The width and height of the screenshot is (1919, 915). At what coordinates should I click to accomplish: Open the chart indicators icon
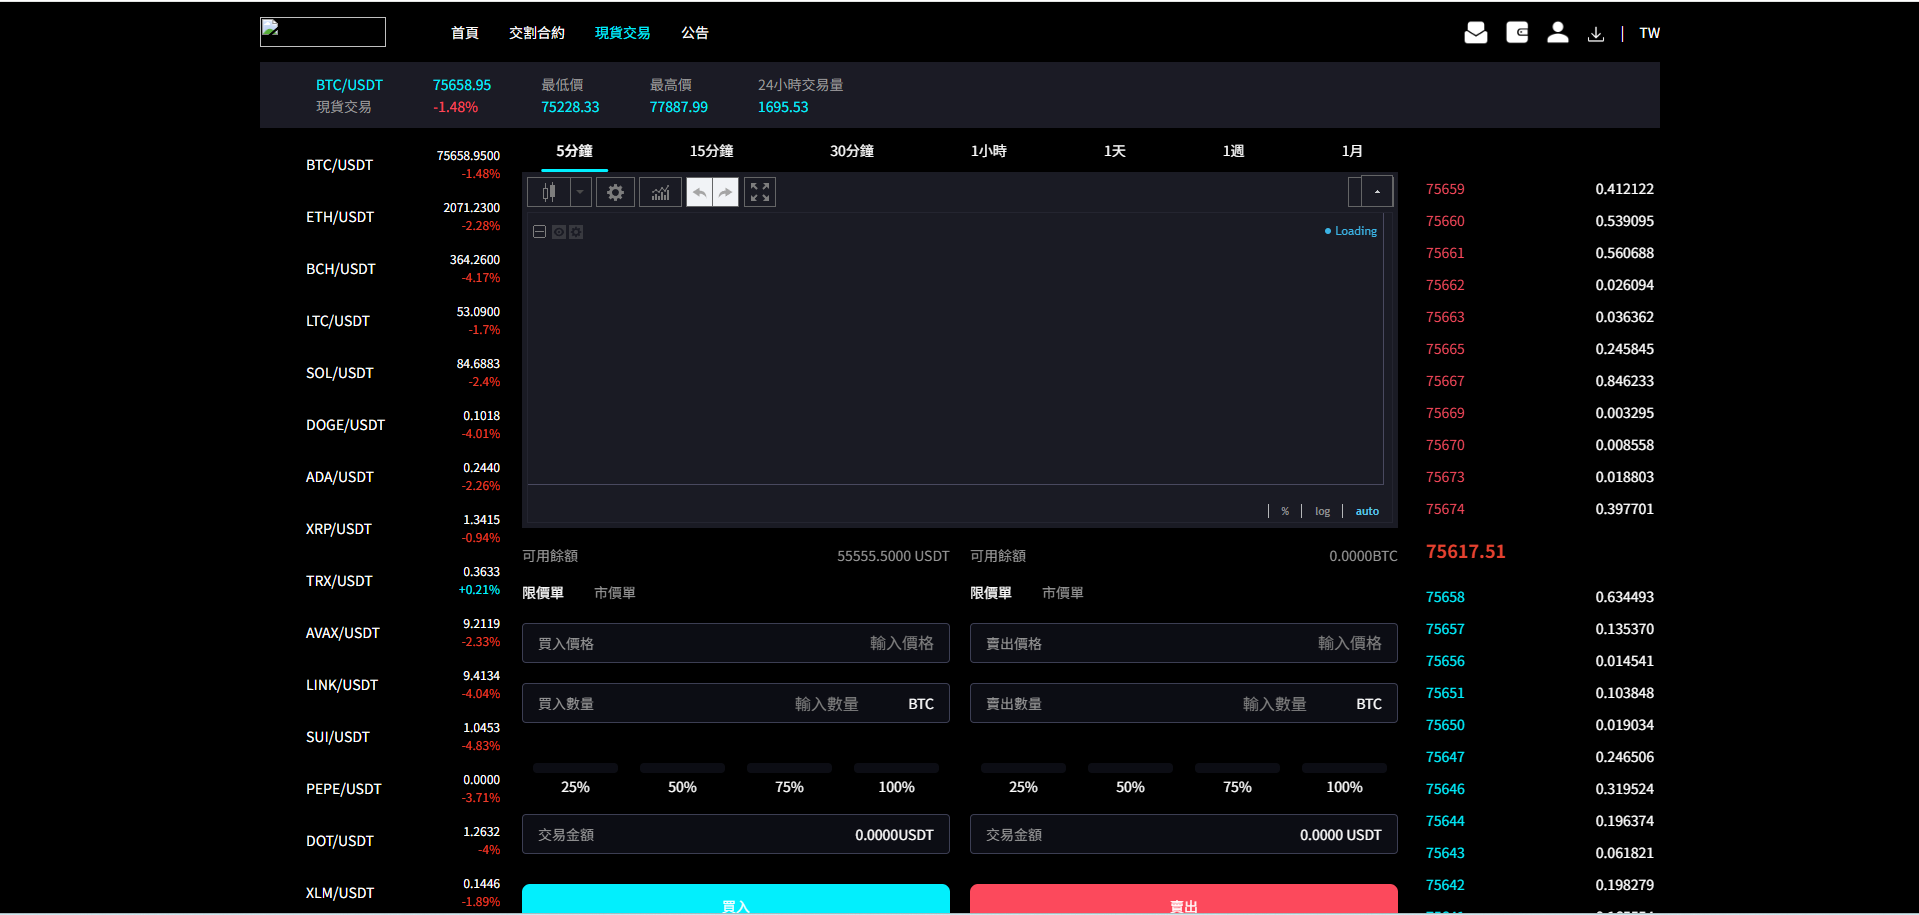(x=660, y=192)
